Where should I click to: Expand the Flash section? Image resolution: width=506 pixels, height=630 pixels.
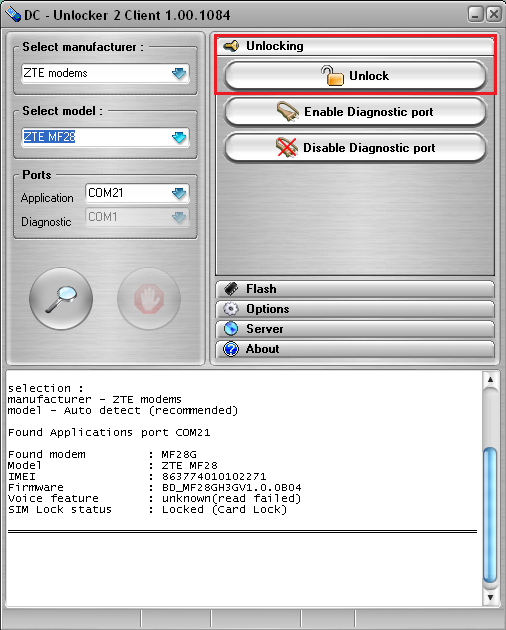(355, 289)
